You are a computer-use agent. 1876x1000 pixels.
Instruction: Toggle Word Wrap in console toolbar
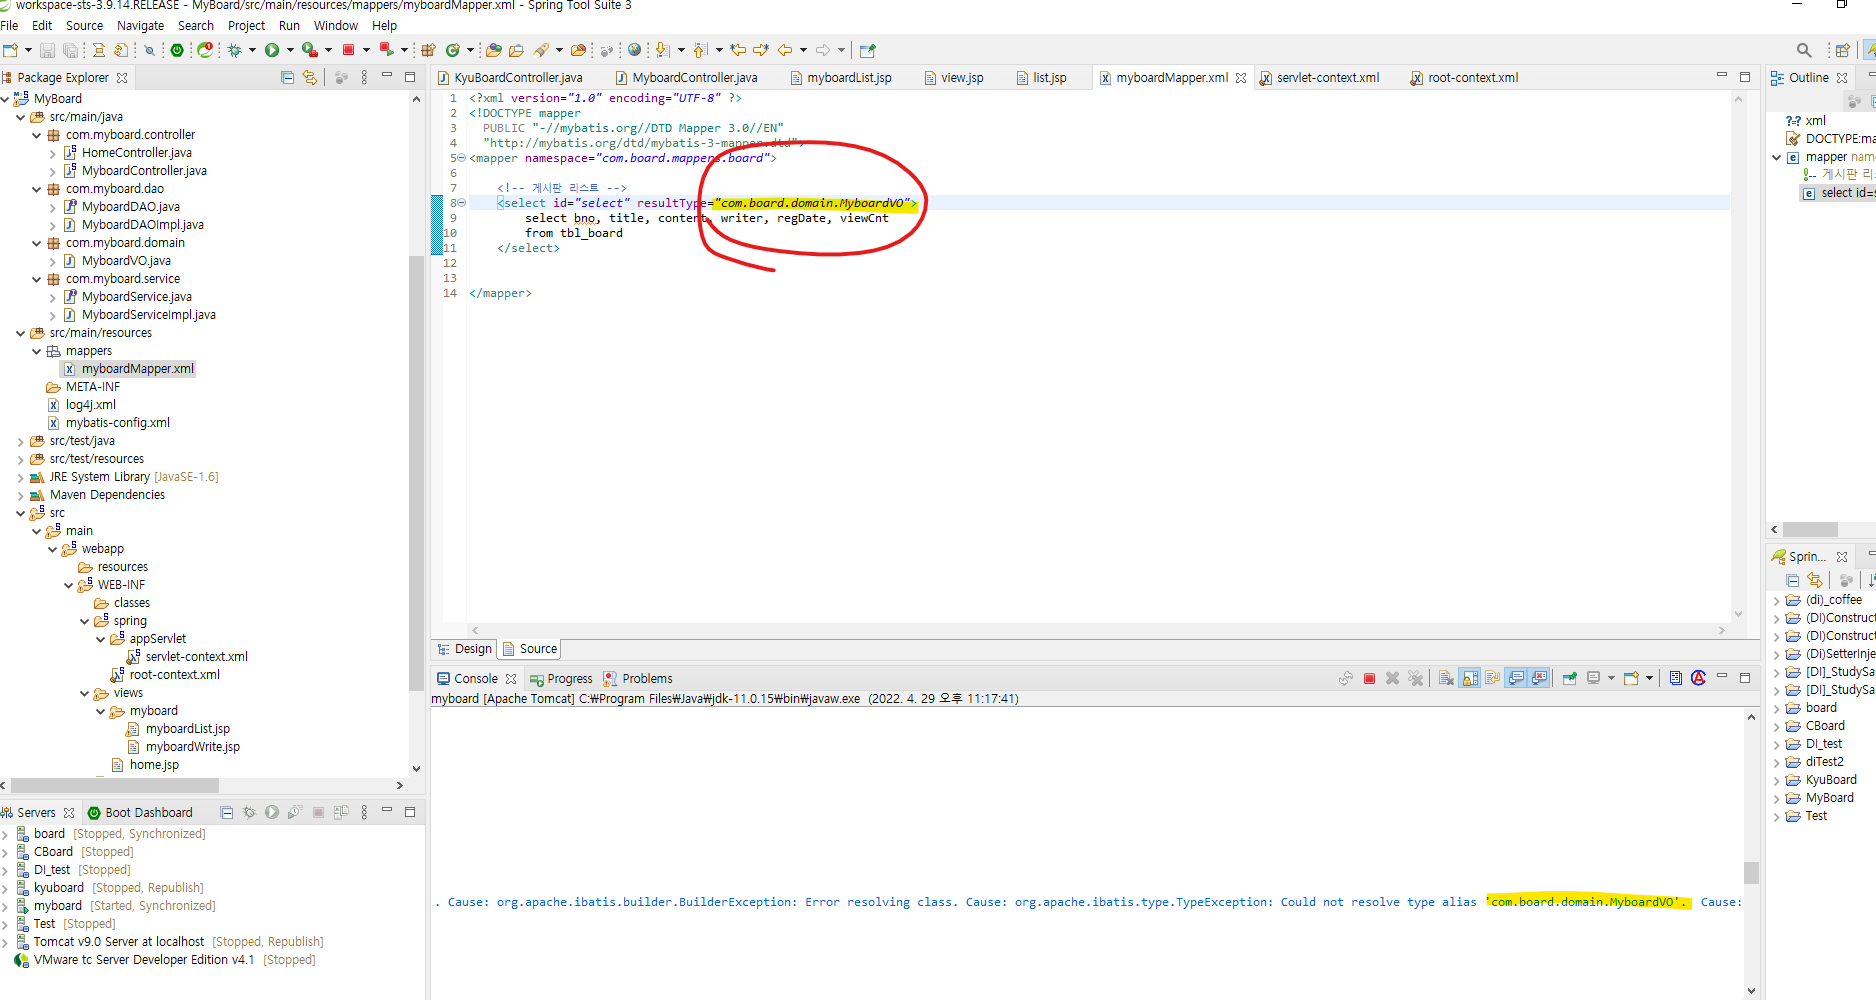[1493, 678]
